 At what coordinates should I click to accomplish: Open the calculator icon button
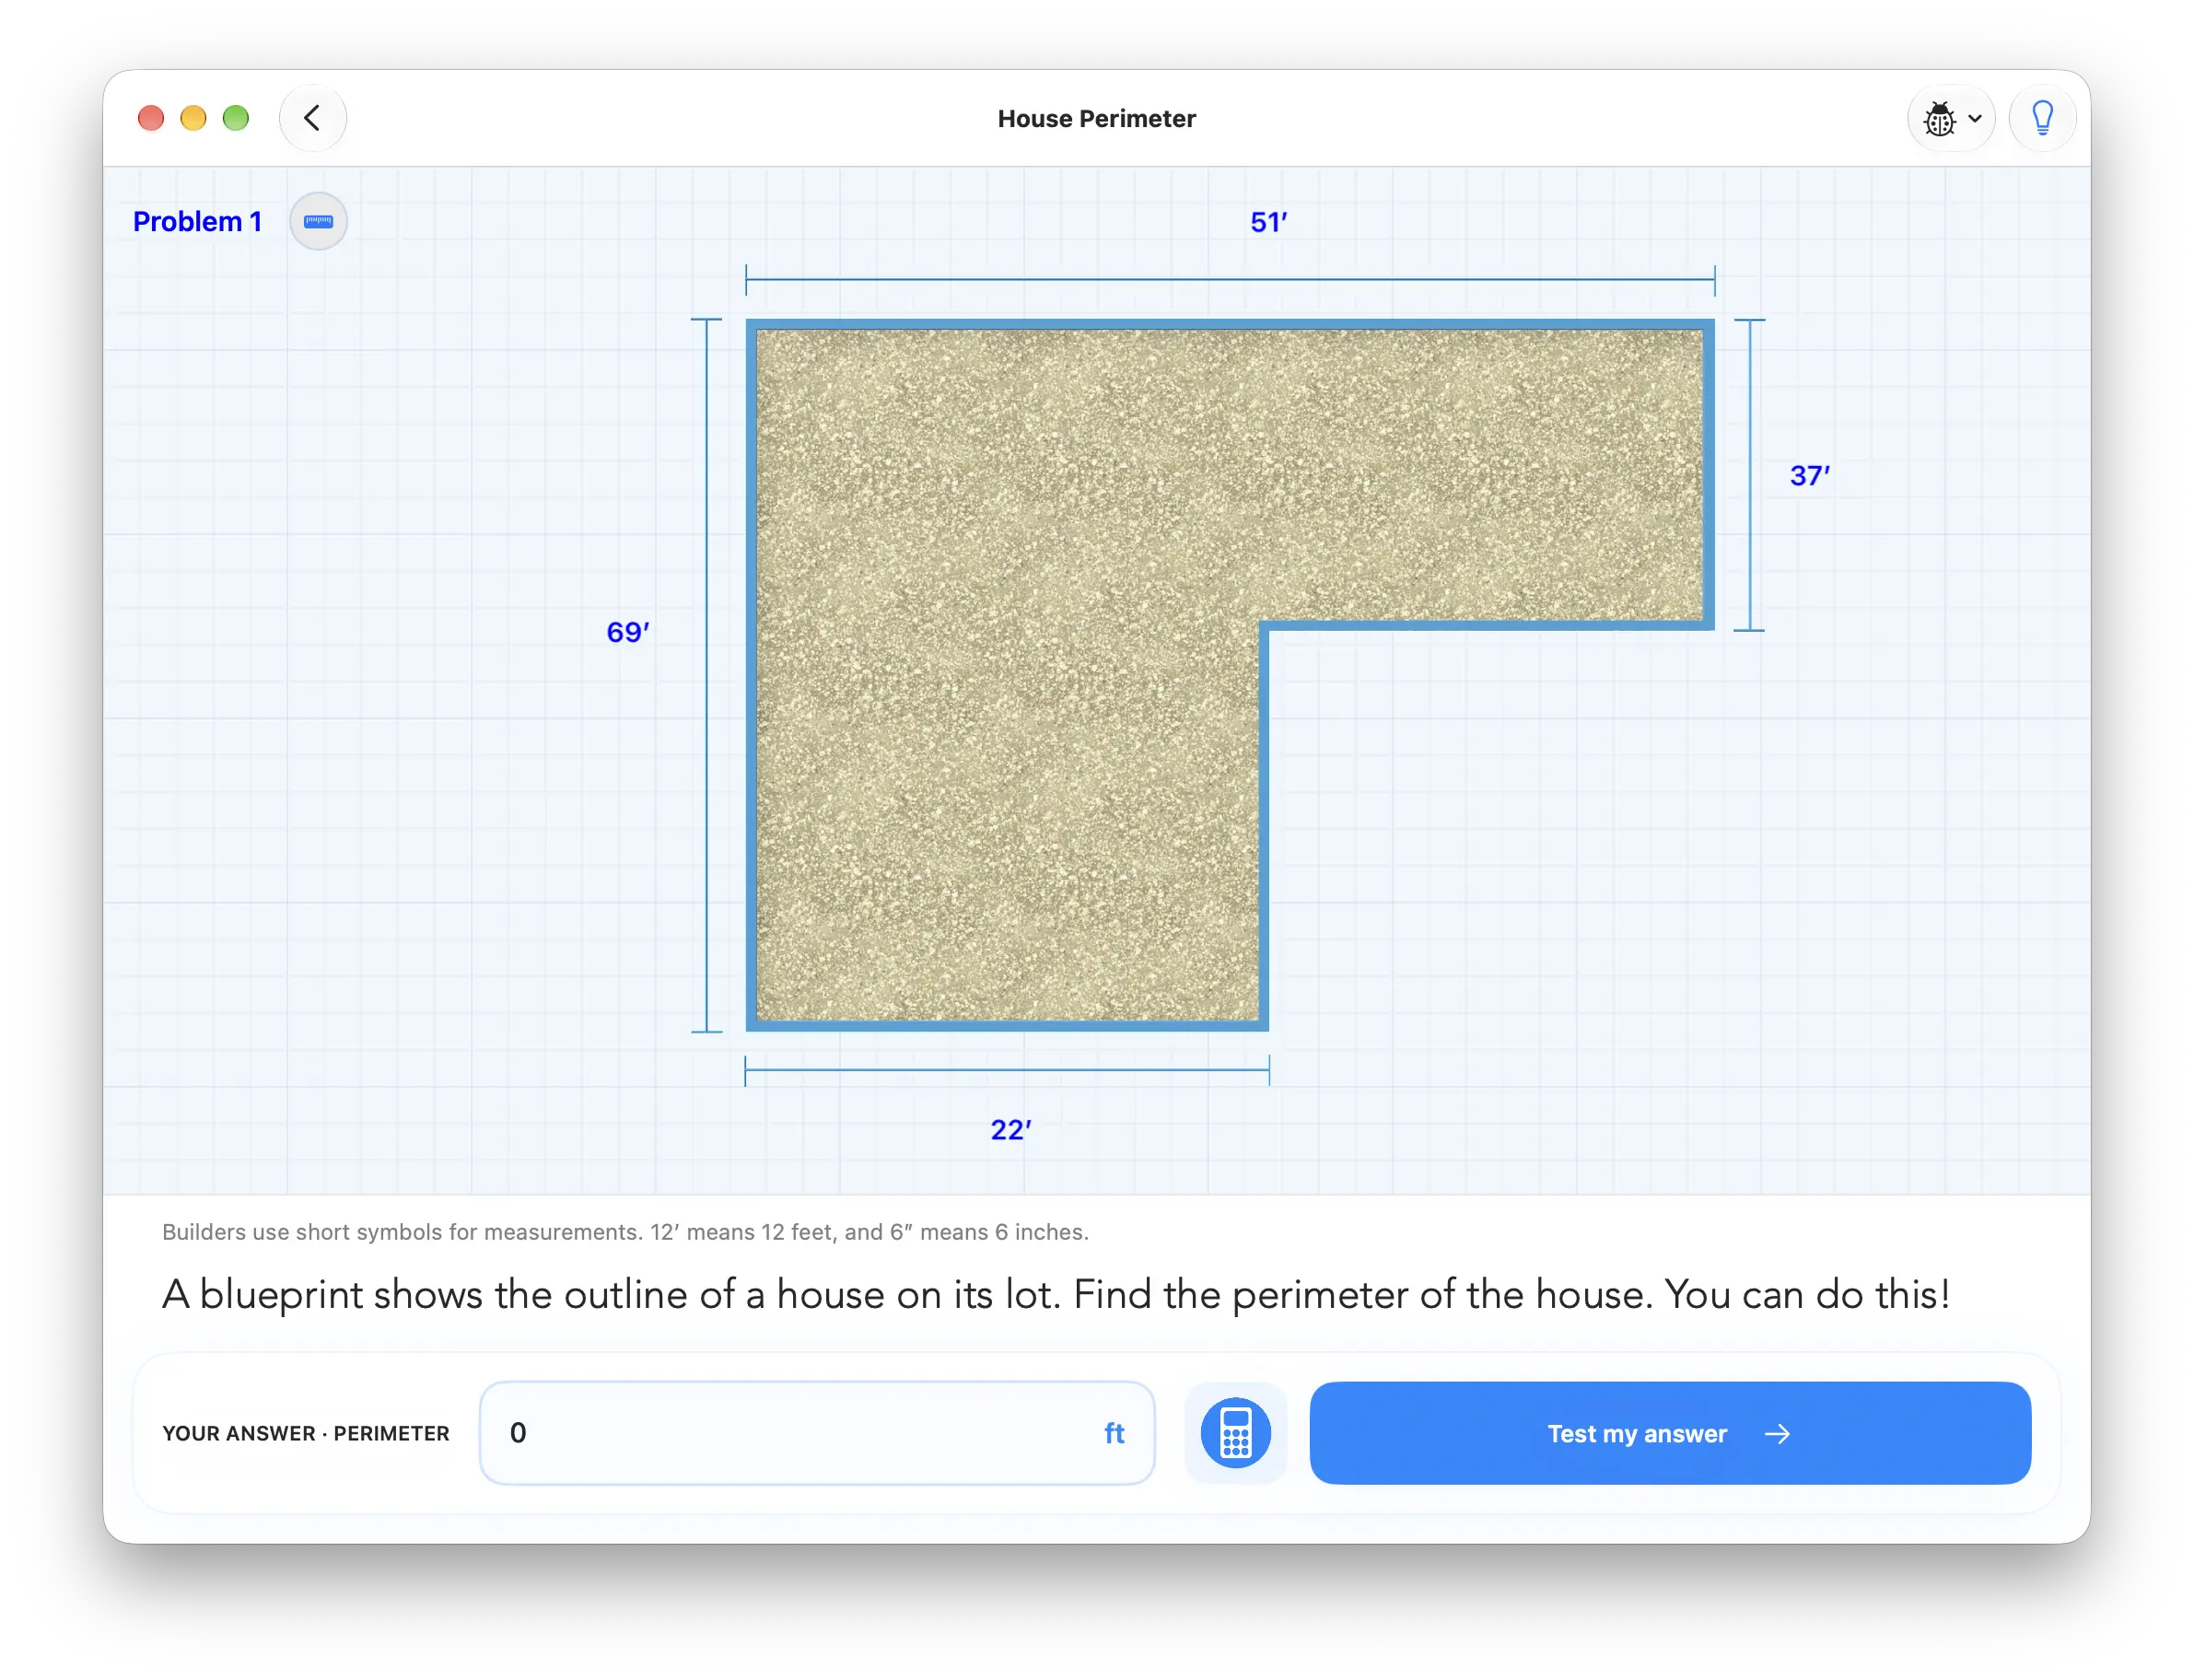(1235, 1433)
